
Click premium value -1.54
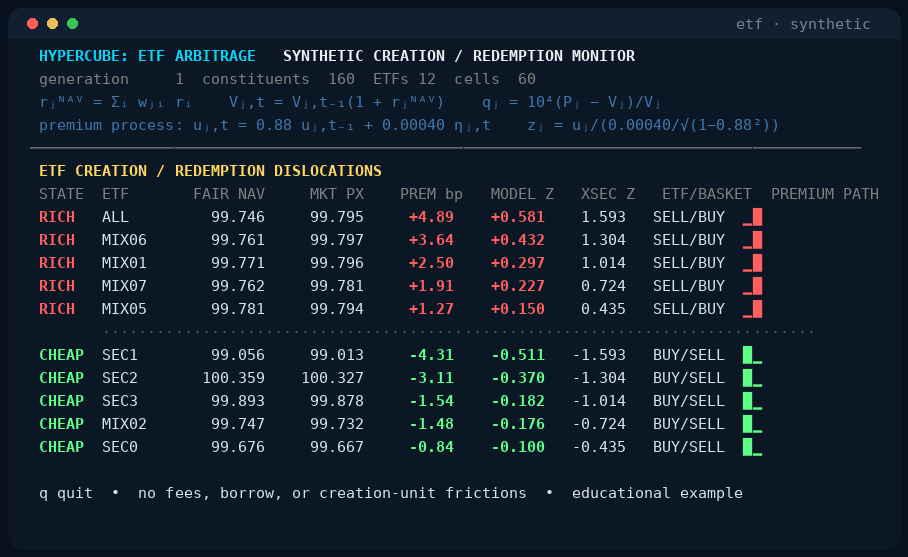coord(431,401)
